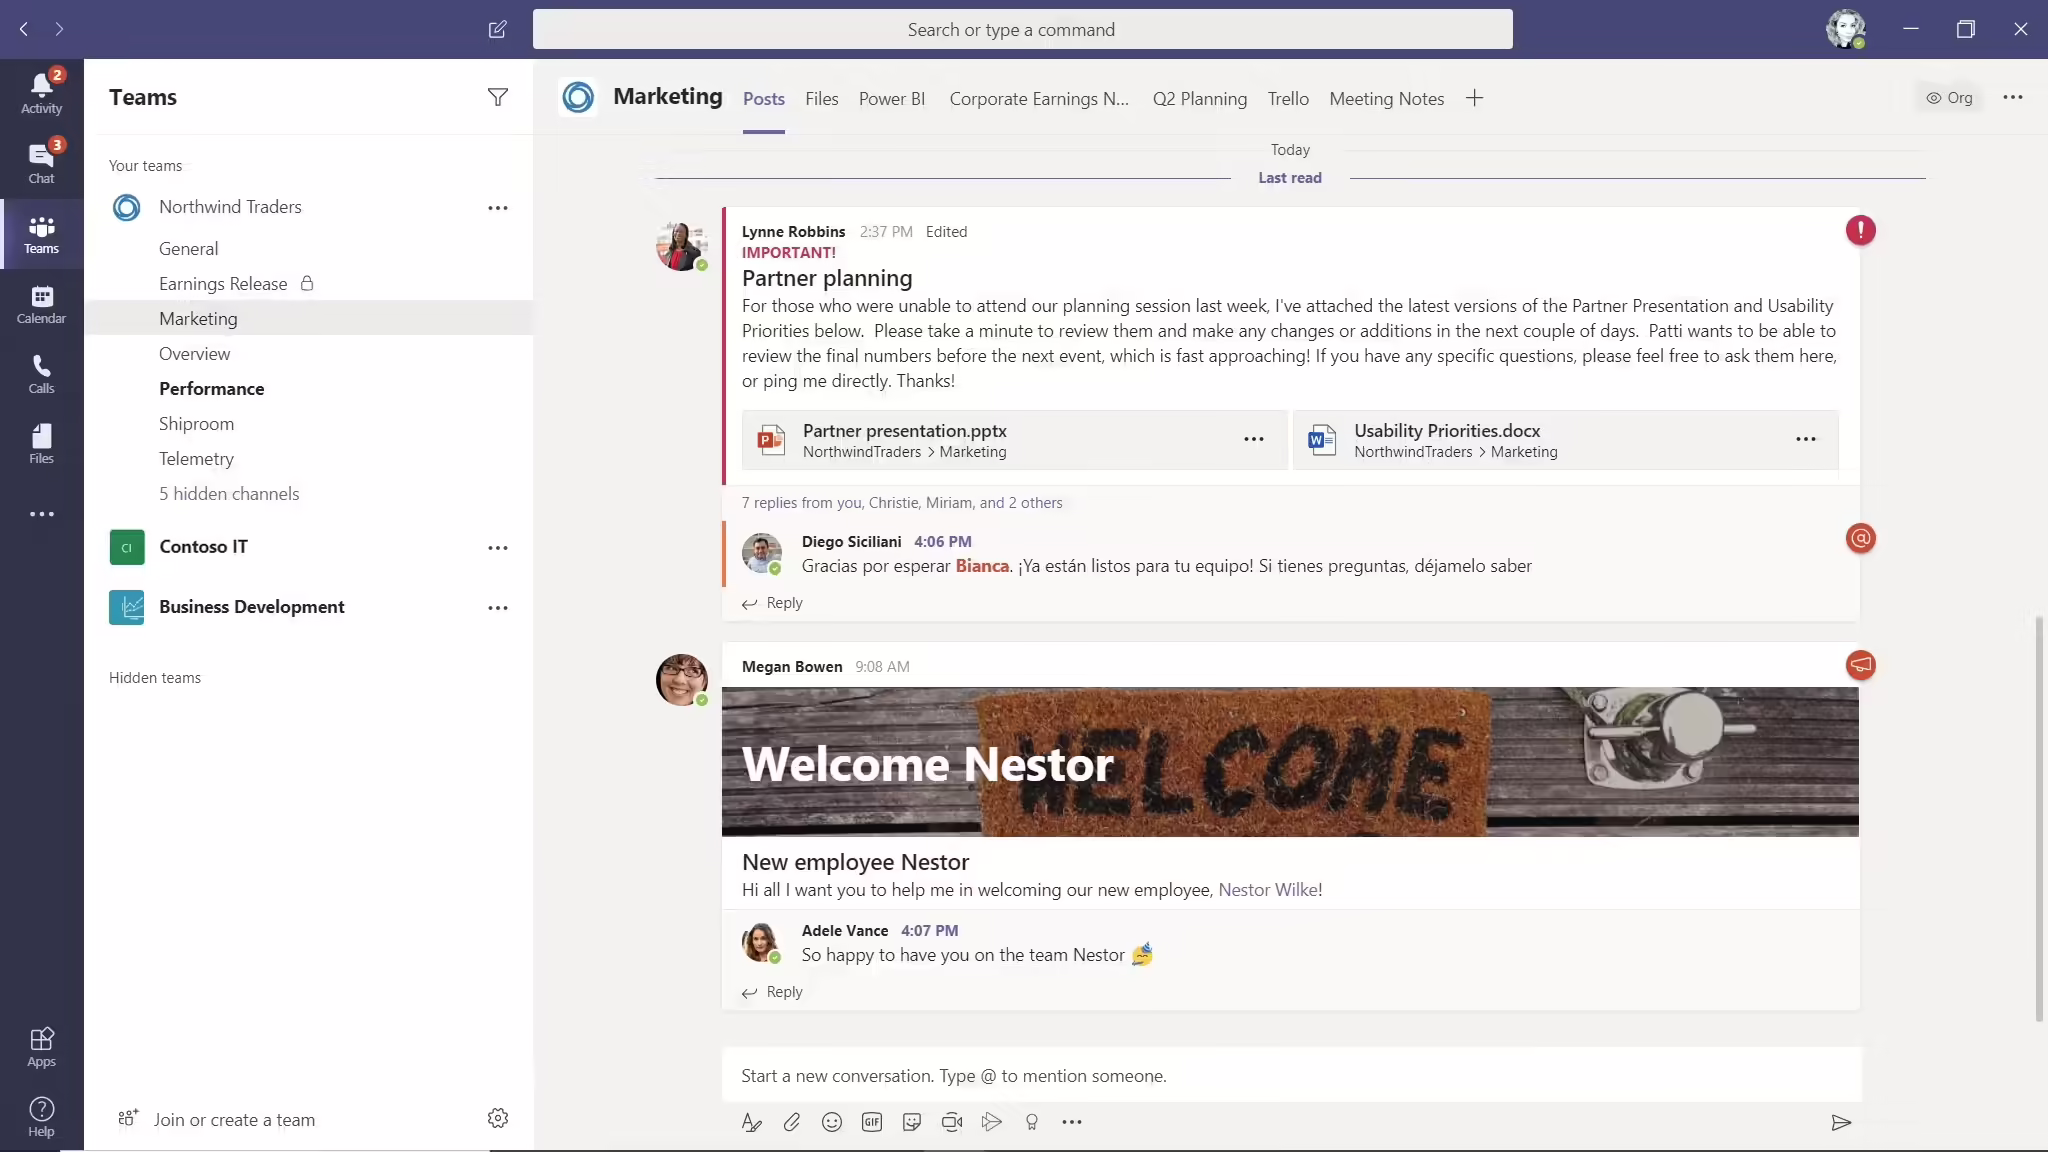This screenshot has width=2048, height=1152.
Task: Click Reply under Diego Siciliani's message
Action: tap(783, 603)
